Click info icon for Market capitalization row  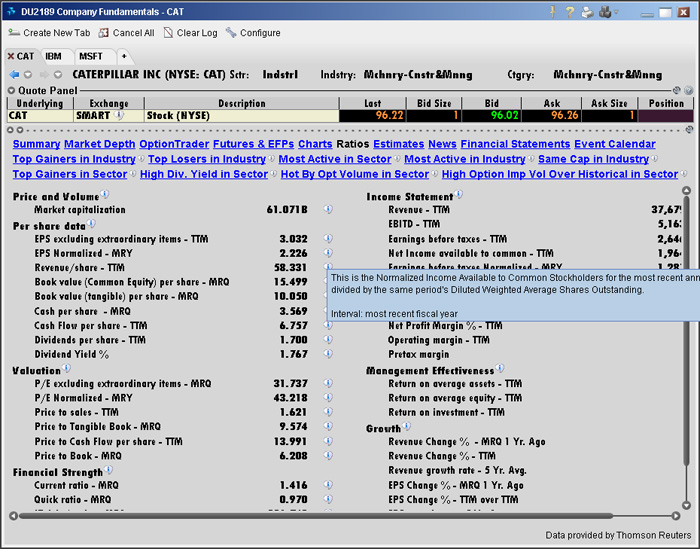tap(328, 209)
